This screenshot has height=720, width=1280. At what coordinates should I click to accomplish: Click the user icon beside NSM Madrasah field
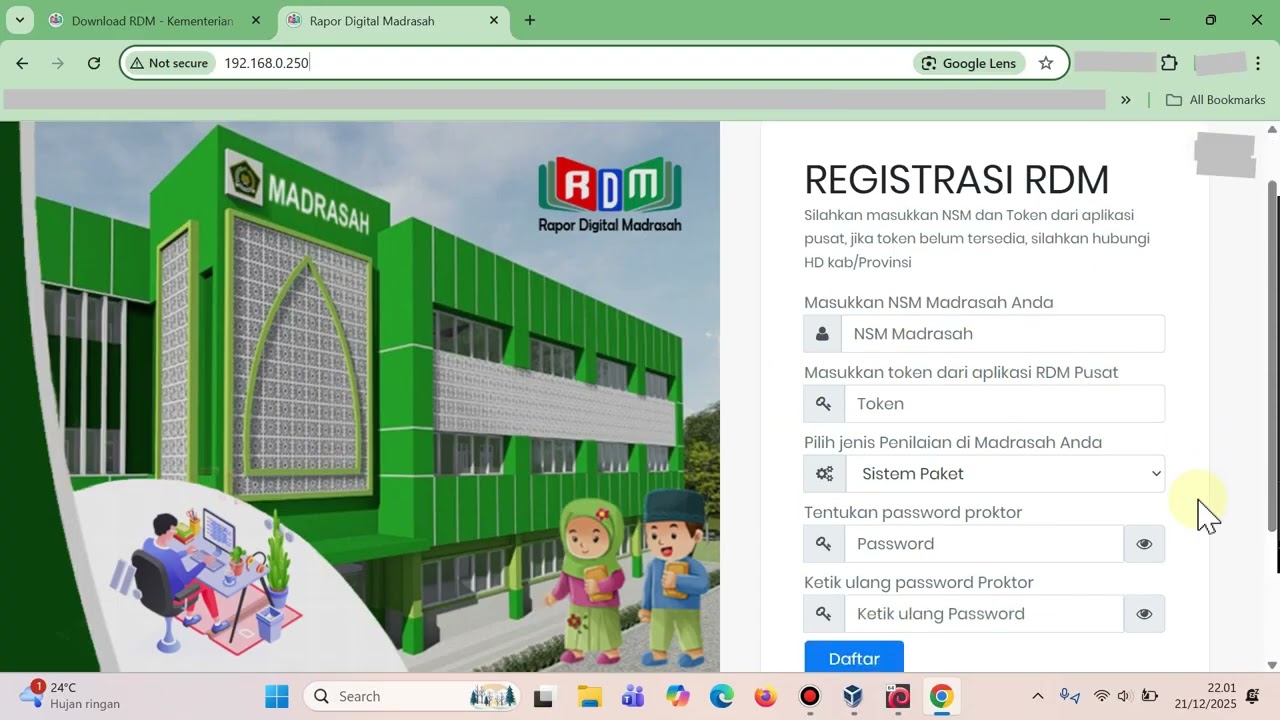coord(822,334)
